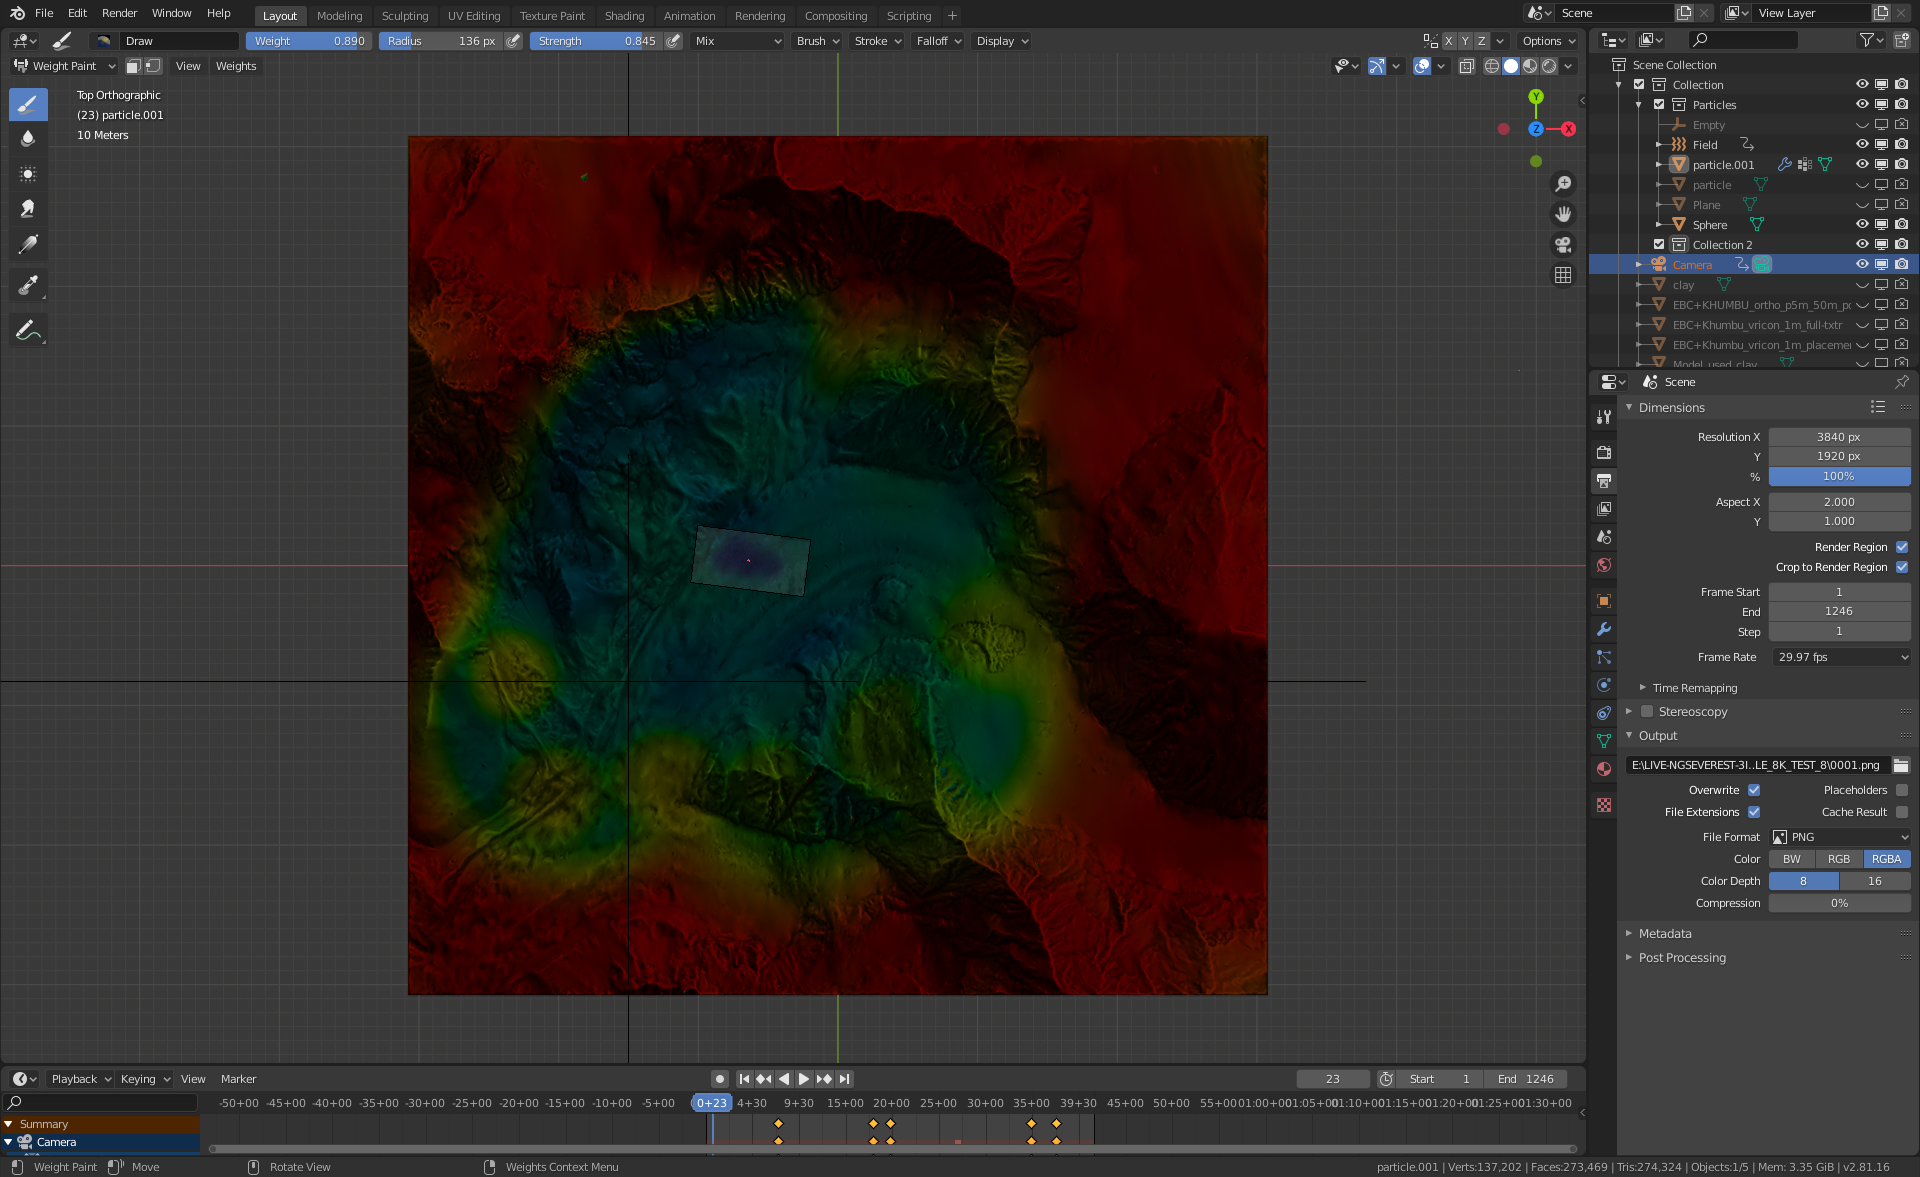
Task: Open the Weight Paint mode dropdown
Action: pos(65,66)
